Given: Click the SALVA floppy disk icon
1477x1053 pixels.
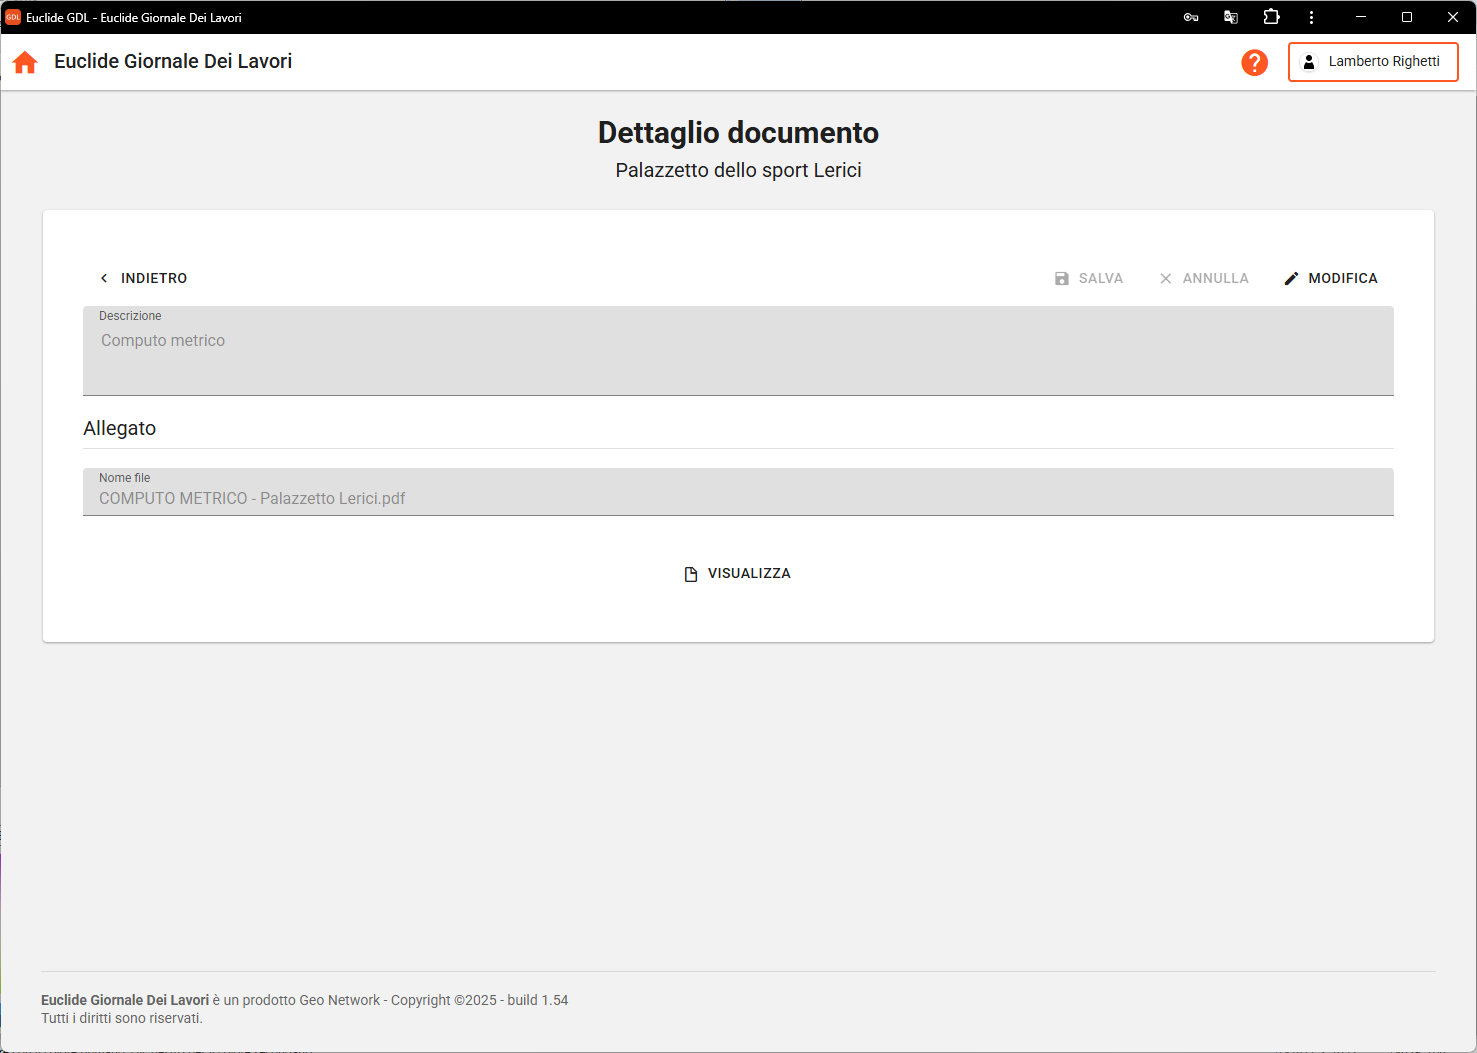Looking at the screenshot, I should click(1062, 279).
